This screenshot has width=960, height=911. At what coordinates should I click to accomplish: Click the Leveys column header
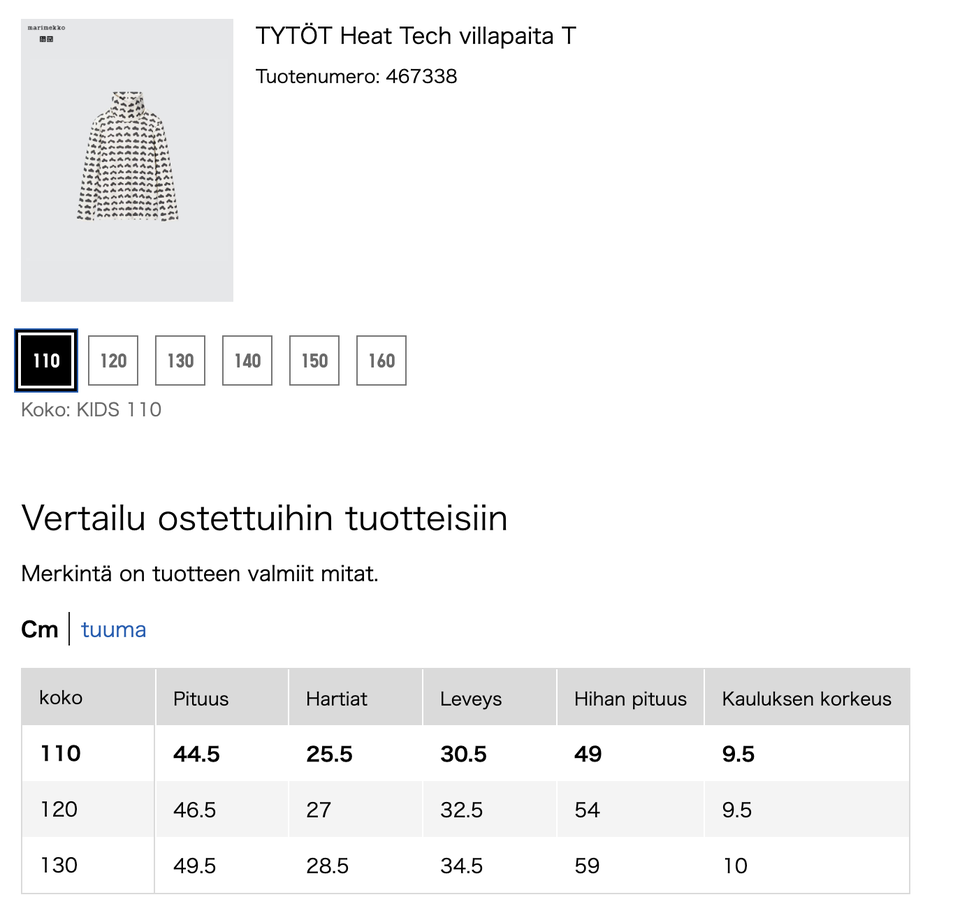click(x=470, y=699)
